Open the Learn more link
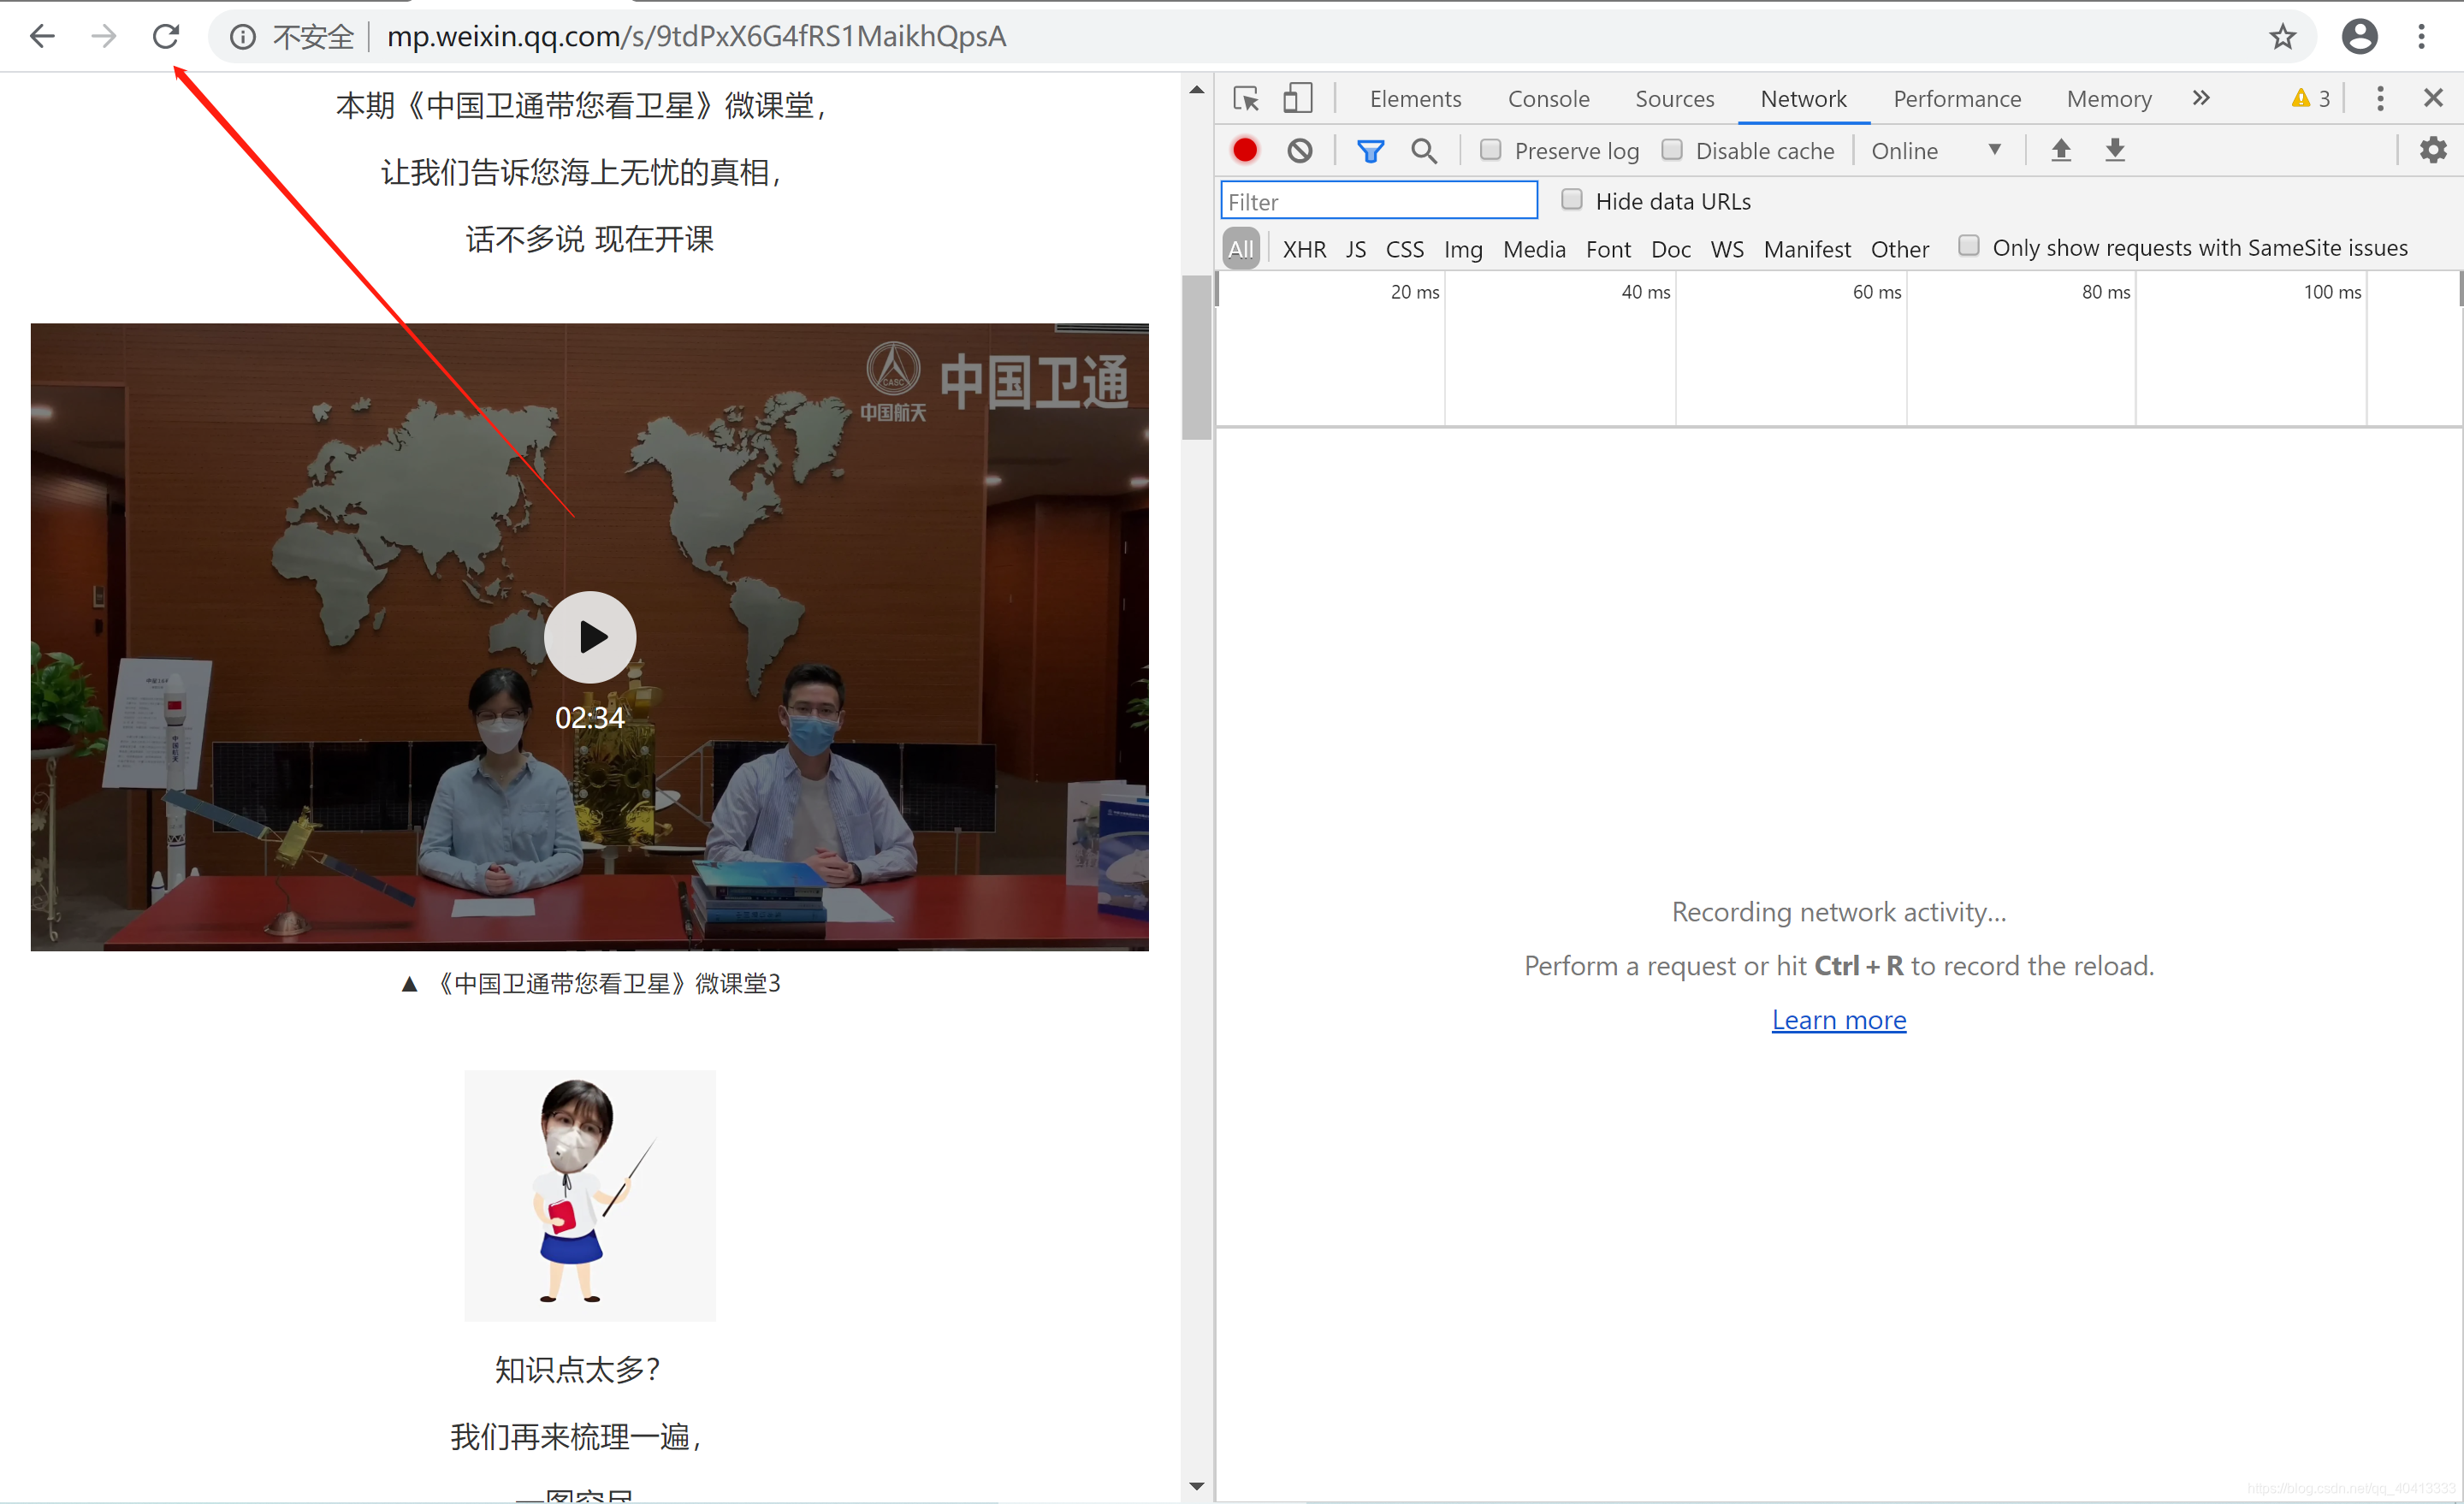This screenshot has width=2464, height=1504. [1838, 1019]
